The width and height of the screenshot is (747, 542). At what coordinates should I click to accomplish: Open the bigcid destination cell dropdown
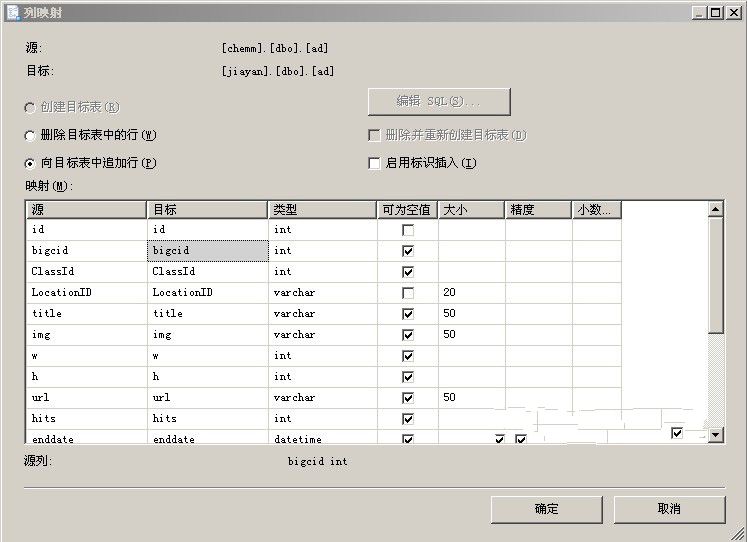click(x=207, y=251)
